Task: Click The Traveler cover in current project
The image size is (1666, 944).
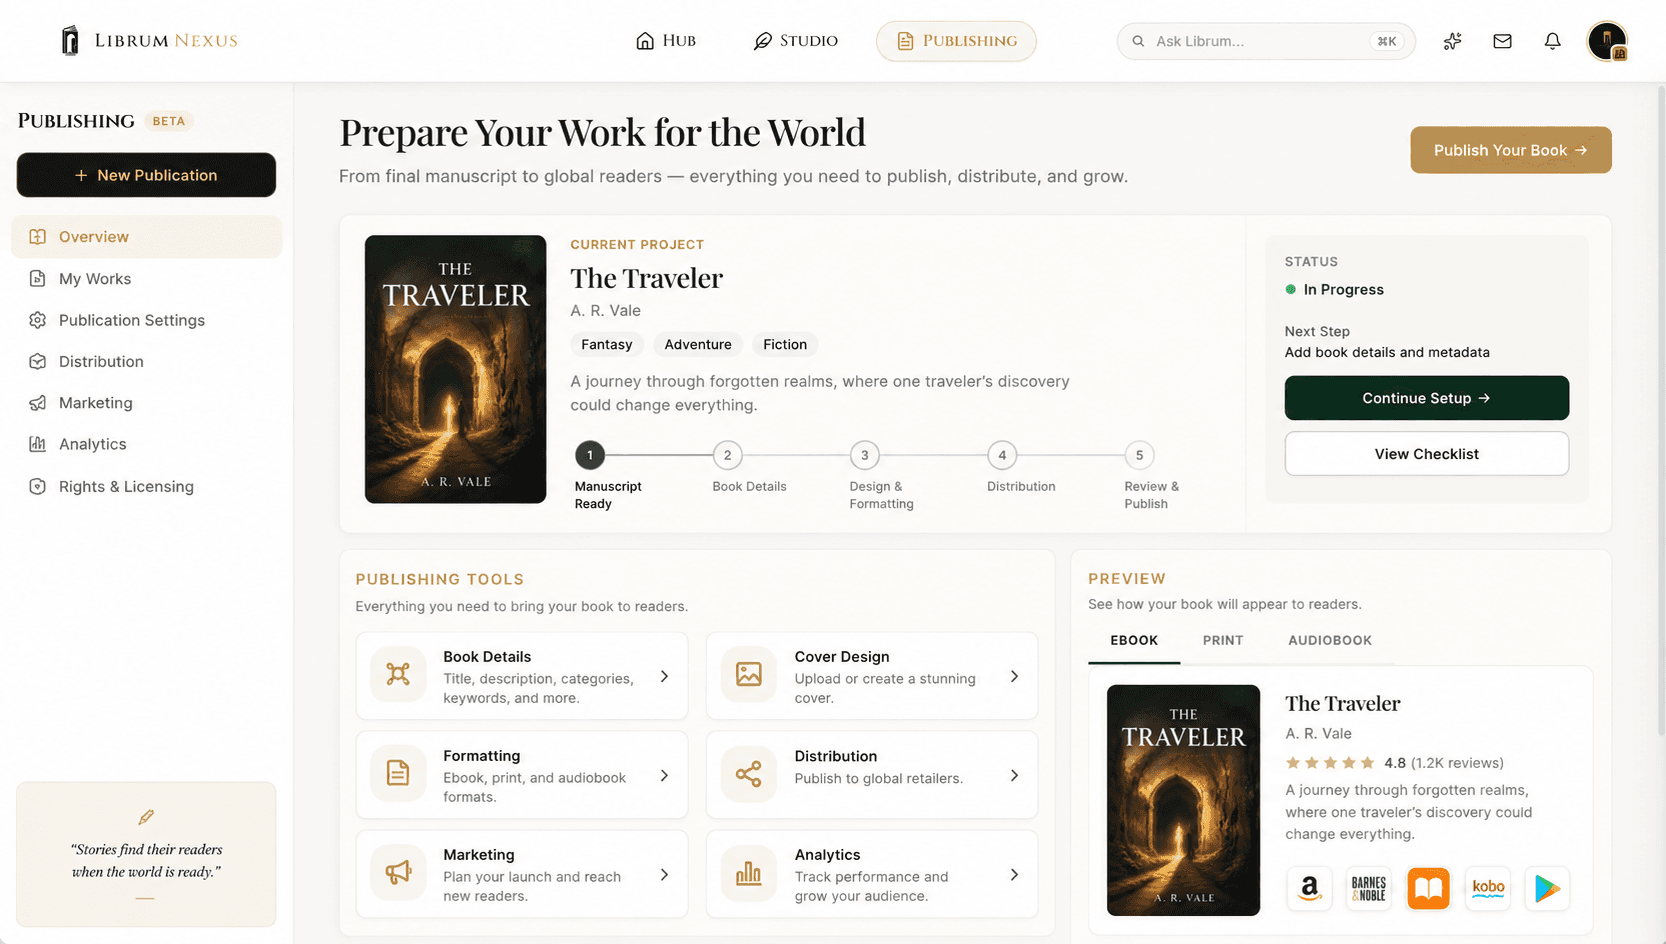Action: coord(455,369)
